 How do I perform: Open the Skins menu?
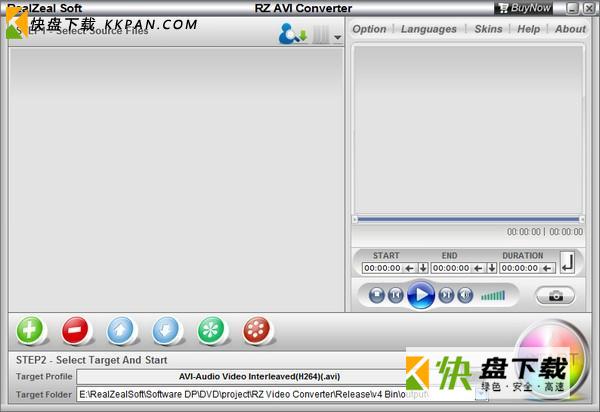click(x=488, y=29)
